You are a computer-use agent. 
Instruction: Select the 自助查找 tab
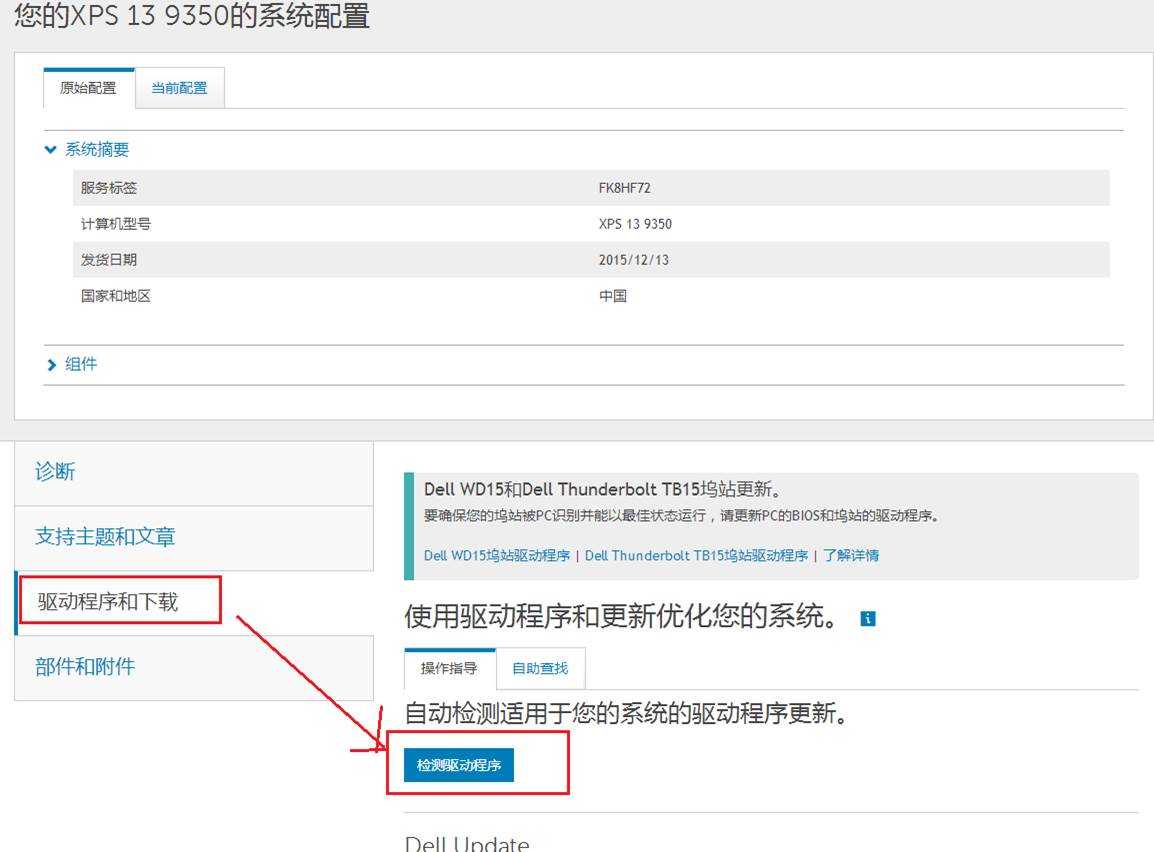click(x=540, y=668)
